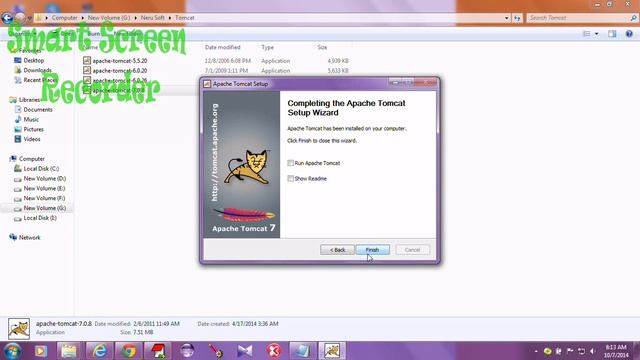This screenshot has height=360, width=640.
Task: Open Downloads in the Favorites sidebar
Action: (38, 70)
